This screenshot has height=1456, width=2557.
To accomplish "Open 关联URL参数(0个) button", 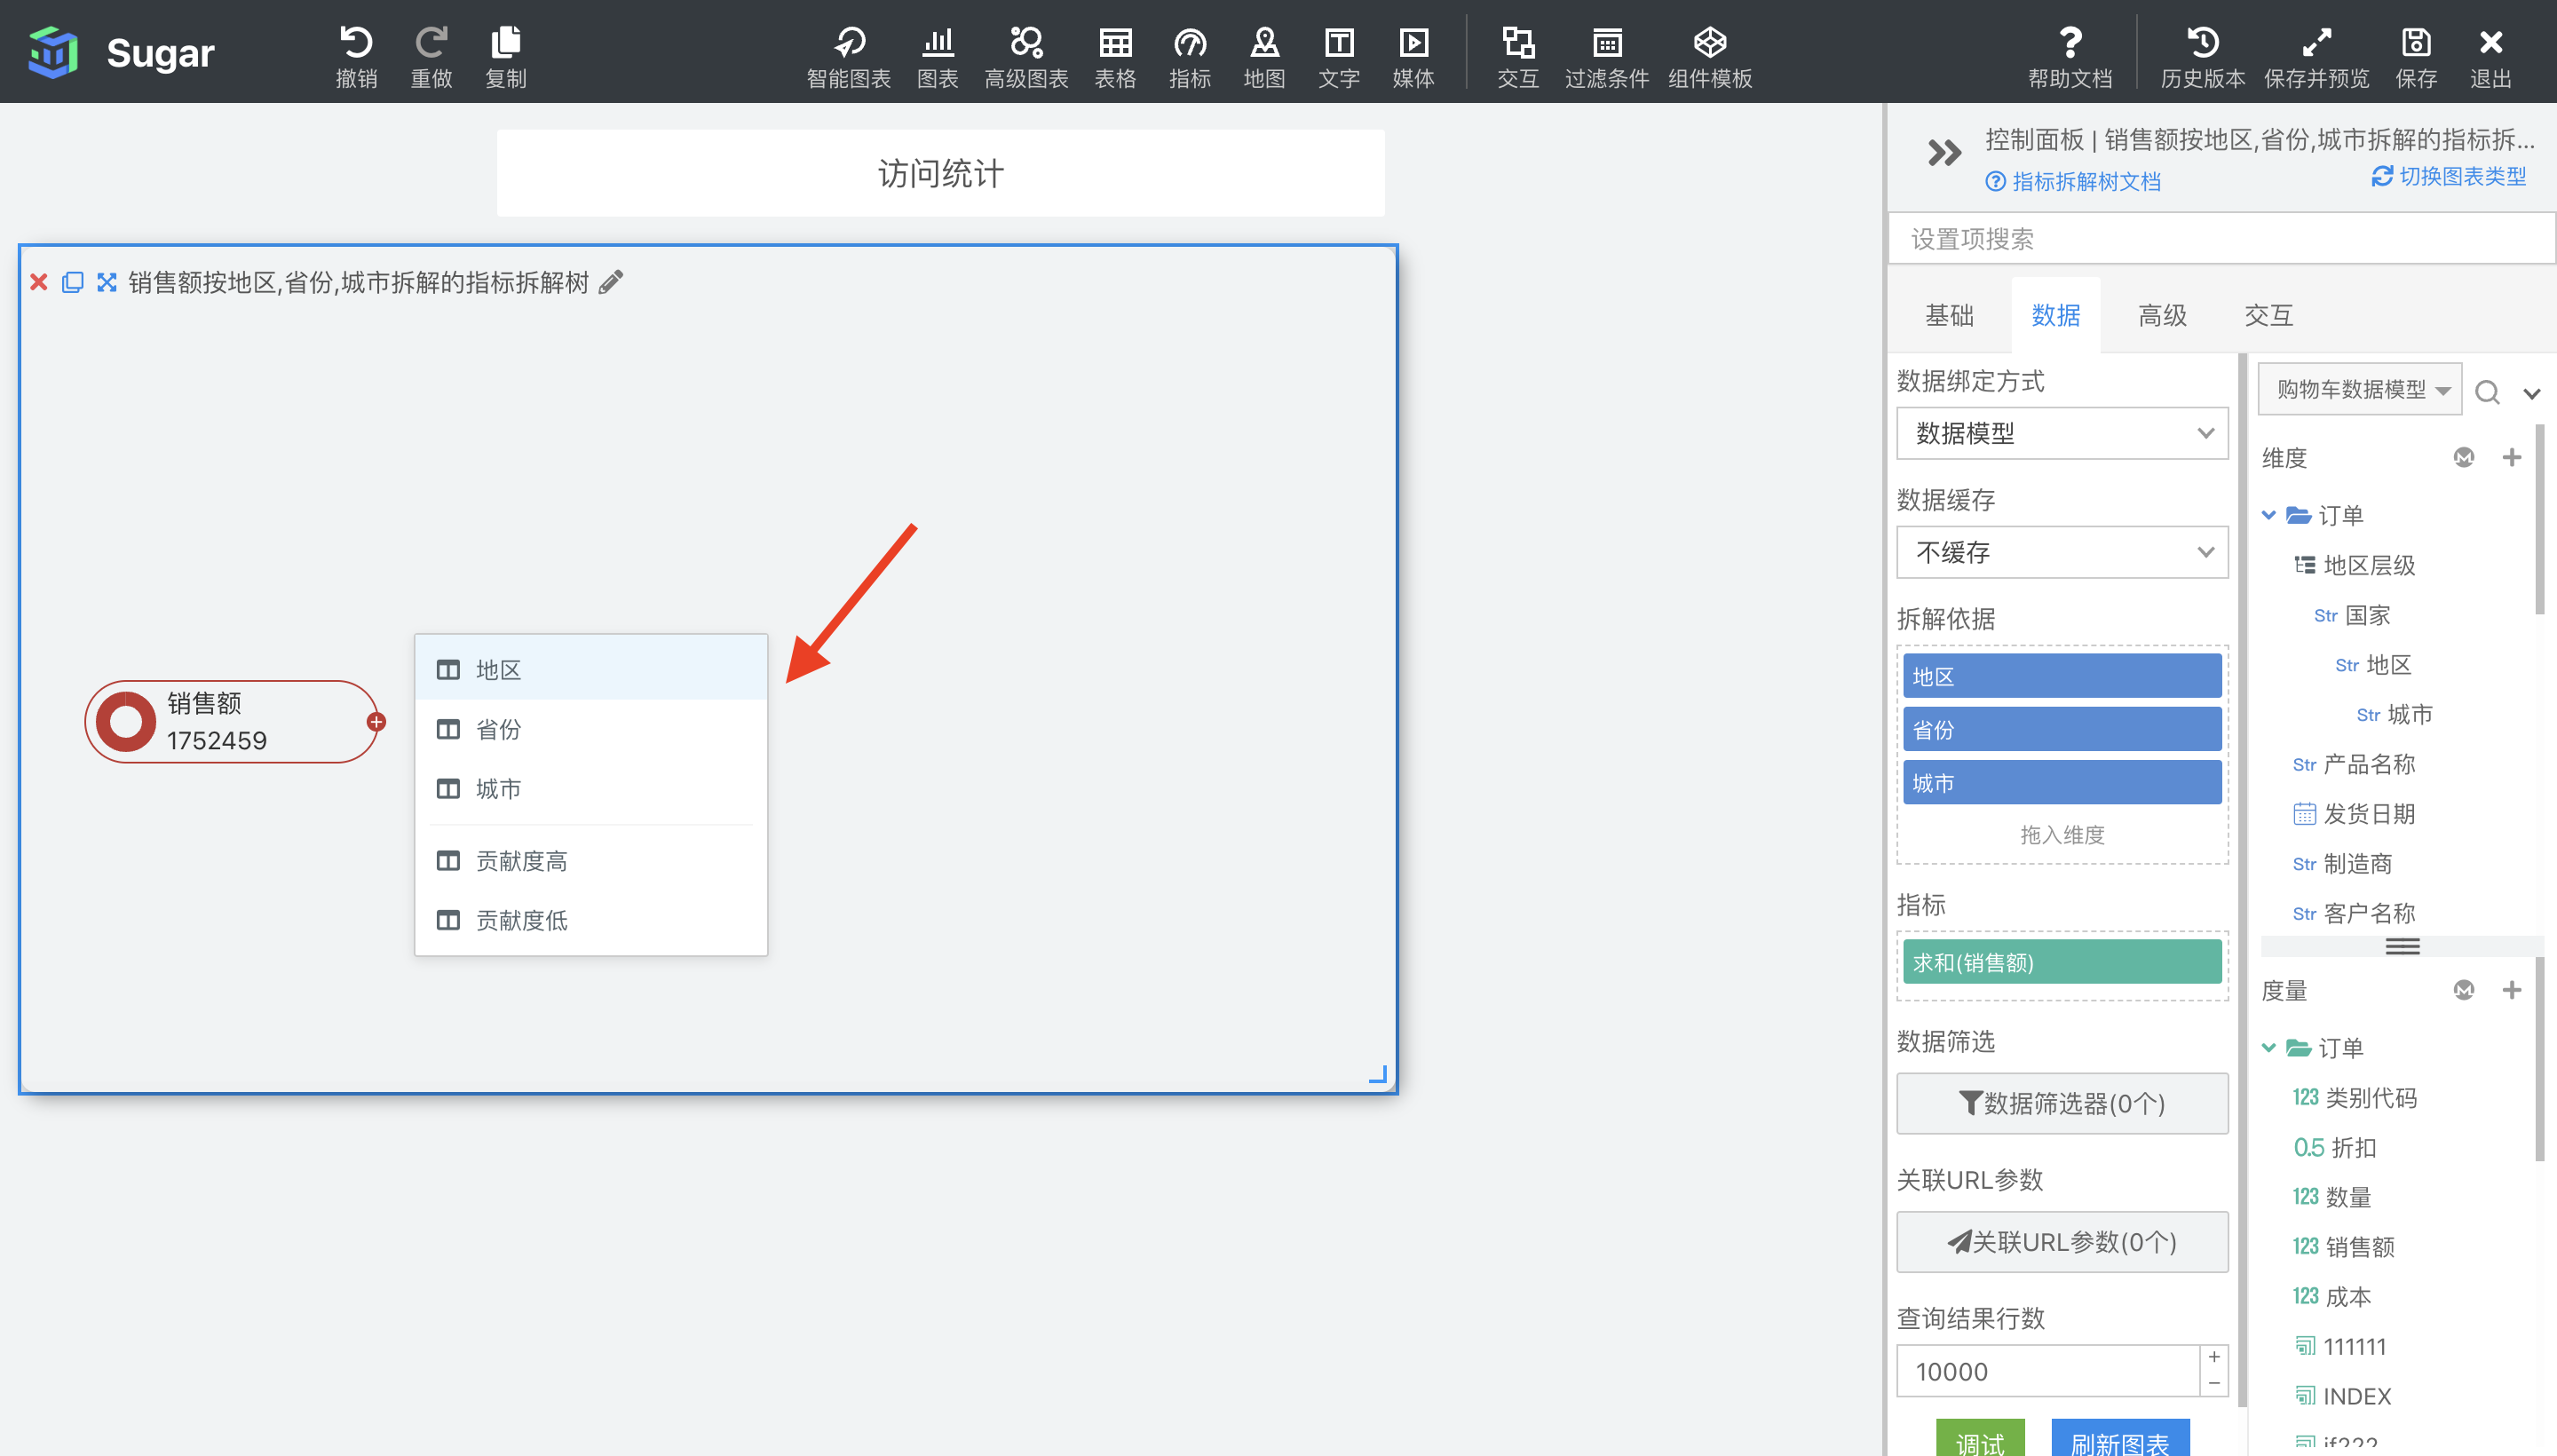I will coord(2062,1241).
